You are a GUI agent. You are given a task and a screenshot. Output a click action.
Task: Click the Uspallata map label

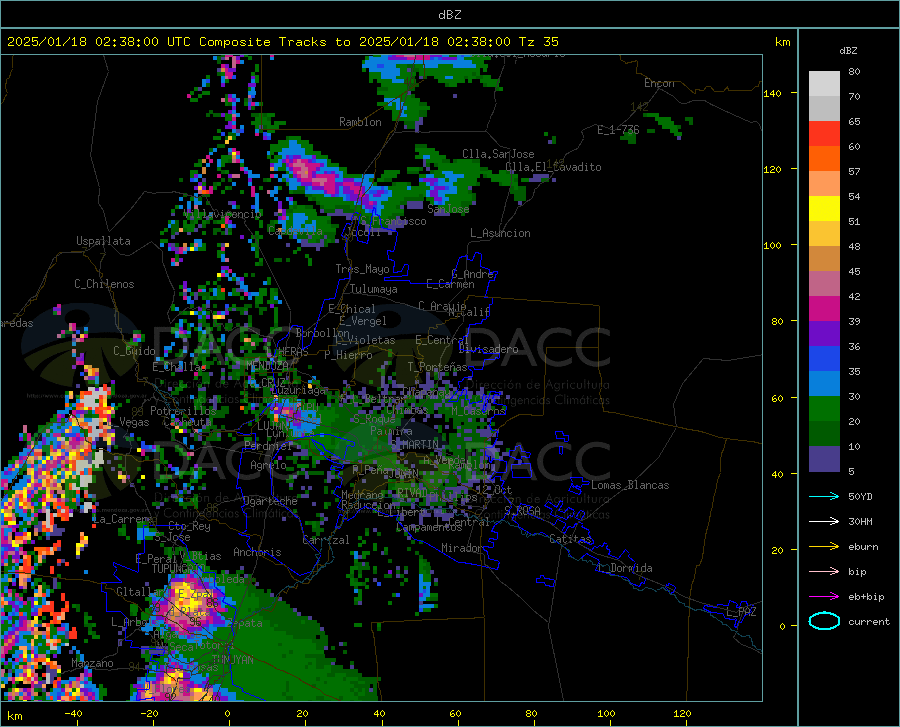(103, 241)
